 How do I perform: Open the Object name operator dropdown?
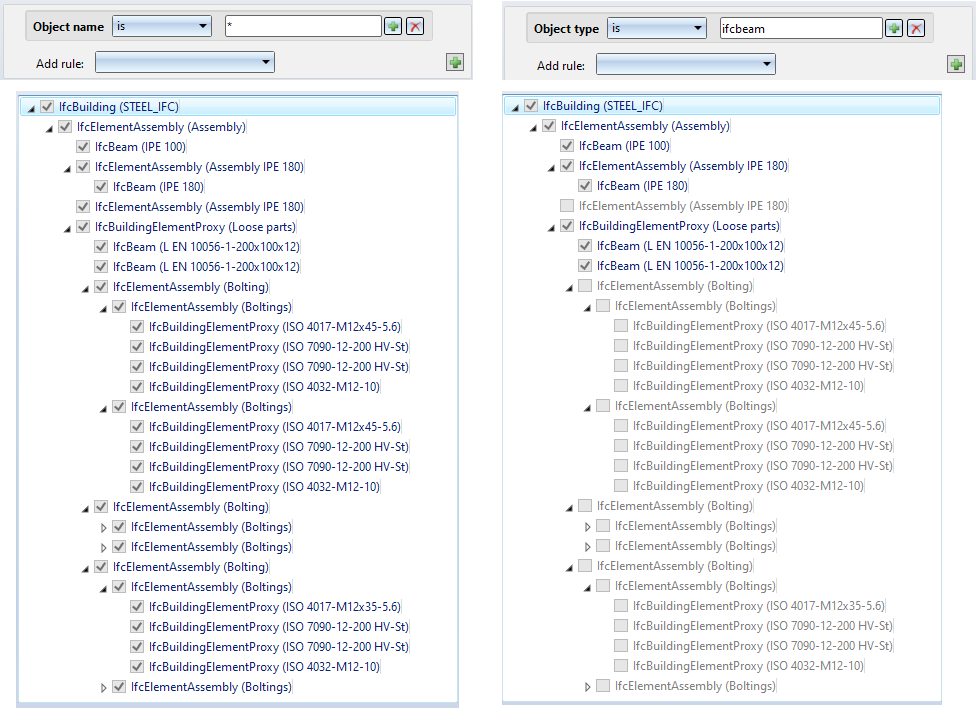(162, 26)
